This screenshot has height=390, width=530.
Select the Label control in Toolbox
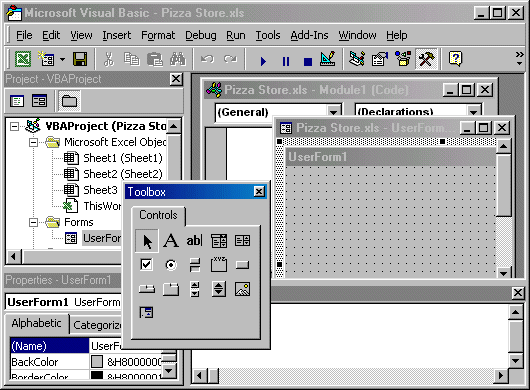tap(171, 241)
